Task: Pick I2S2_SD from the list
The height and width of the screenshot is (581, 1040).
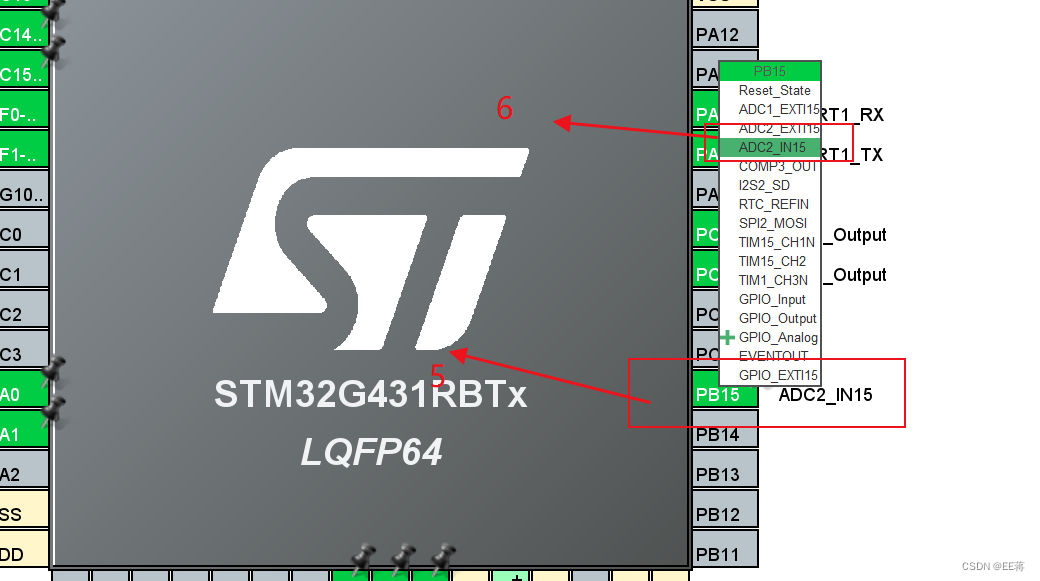Action: [764, 186]
